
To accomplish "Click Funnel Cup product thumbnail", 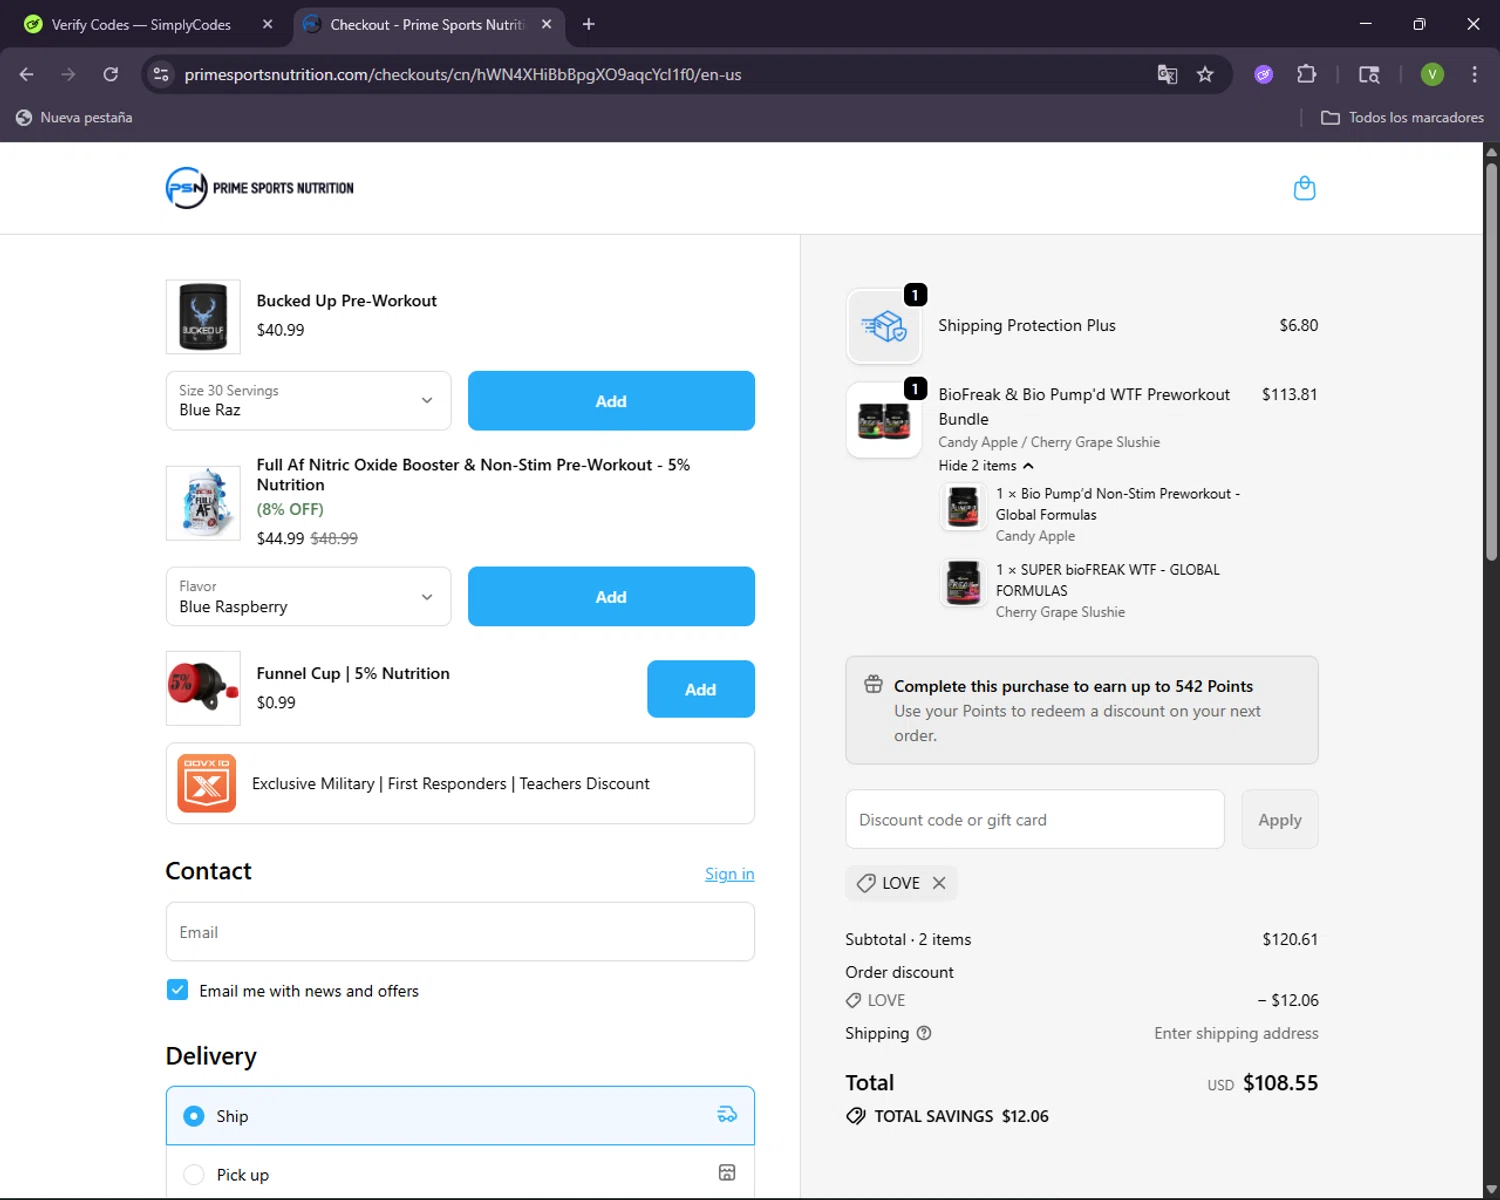I will tap(203, 688).
